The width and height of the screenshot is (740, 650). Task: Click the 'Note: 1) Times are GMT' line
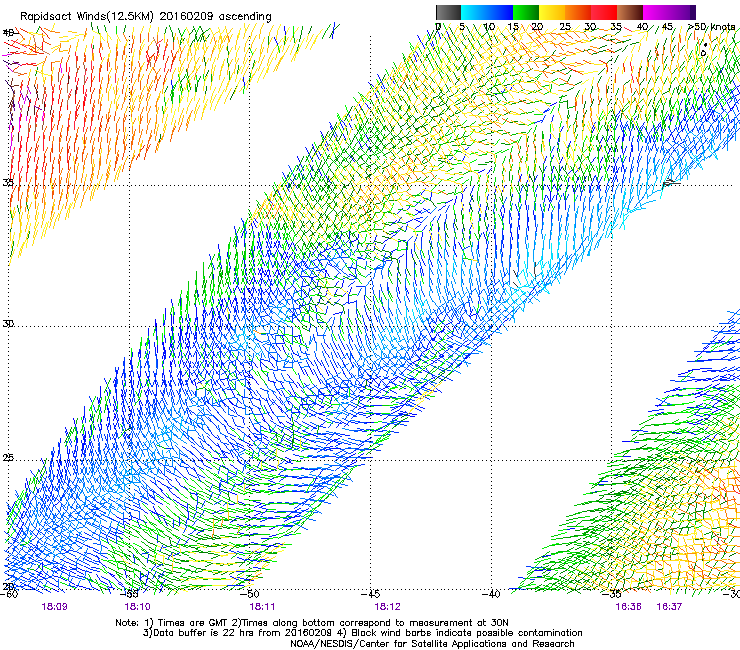pos(312,623)
